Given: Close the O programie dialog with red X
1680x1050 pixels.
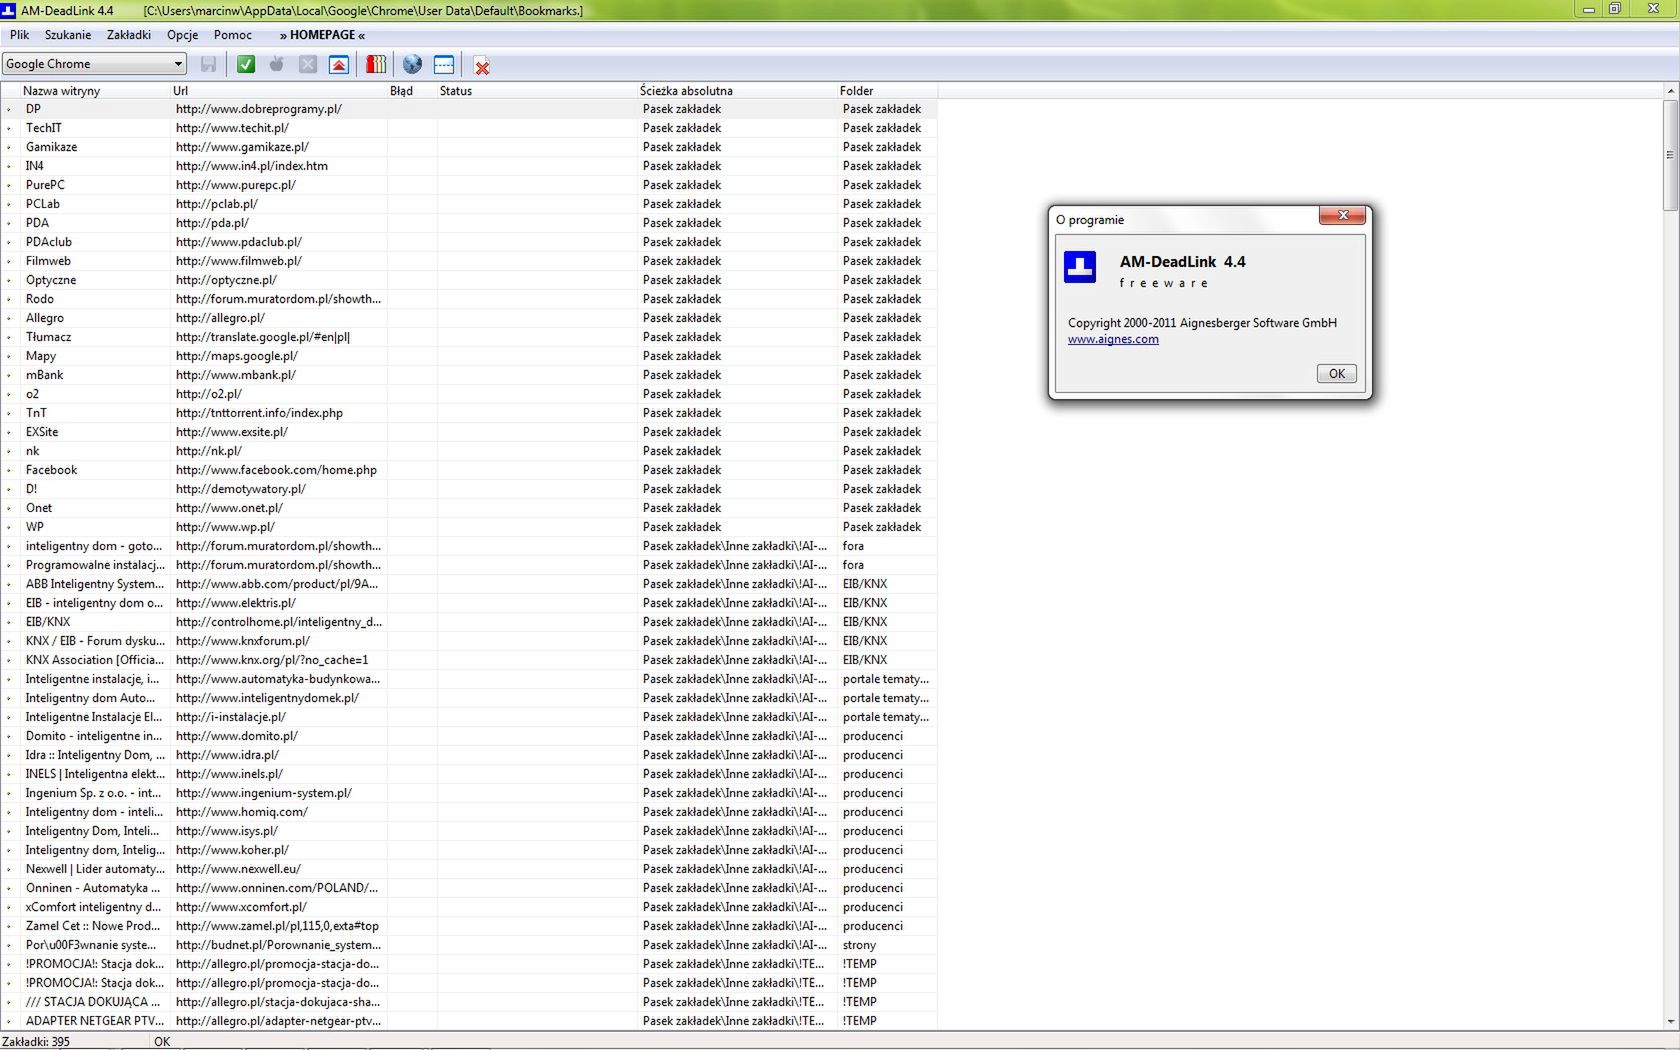Looking at the screenshot, I should (x=1343, y=215).
